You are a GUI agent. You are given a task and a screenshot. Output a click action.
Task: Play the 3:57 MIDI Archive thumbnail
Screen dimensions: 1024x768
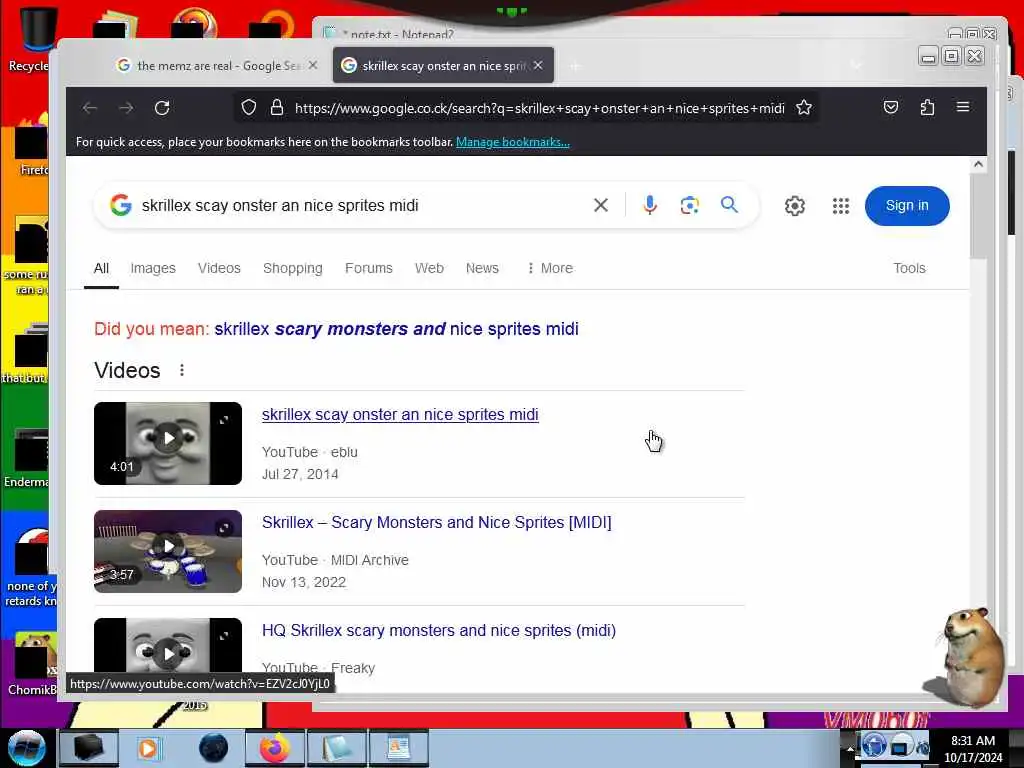pyautogui.click(x=168, y=551)
